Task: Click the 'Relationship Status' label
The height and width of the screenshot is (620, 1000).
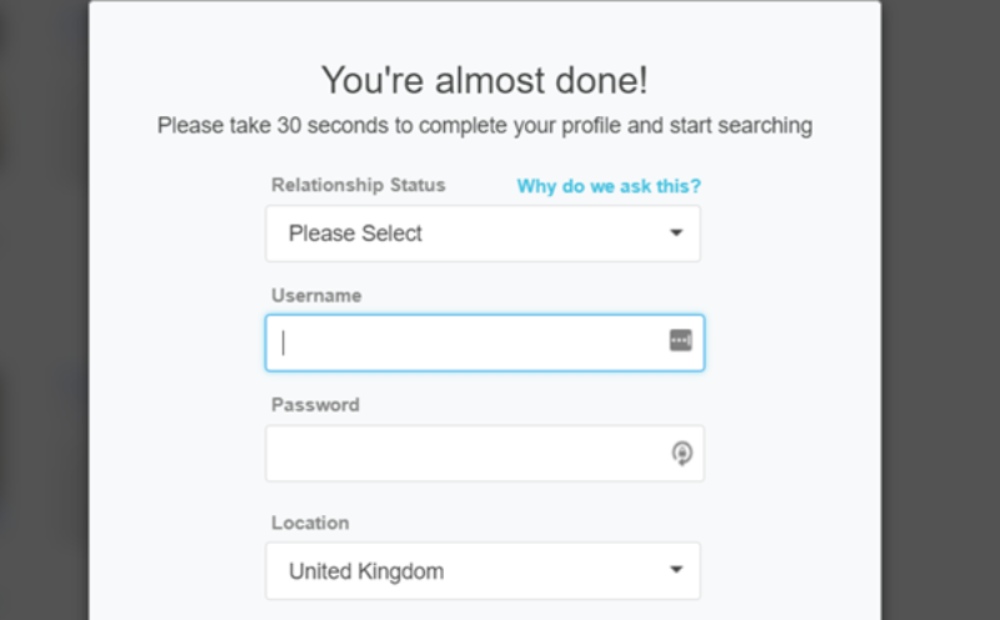Action: tap(358, 185)
